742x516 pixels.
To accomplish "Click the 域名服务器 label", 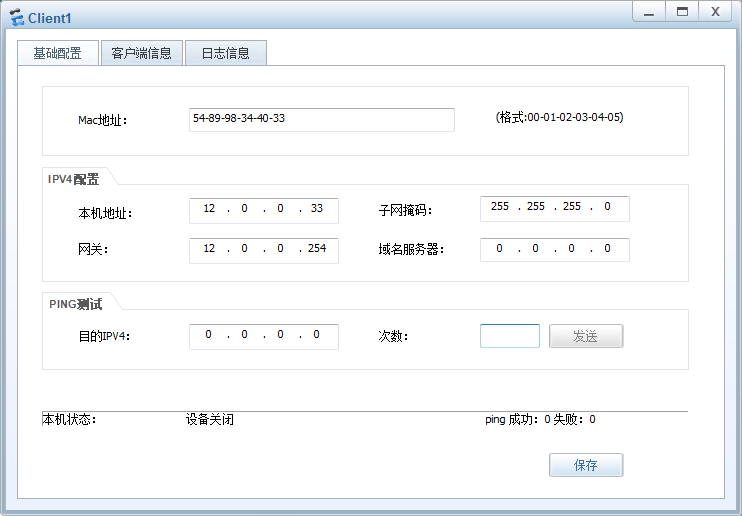I will [411, 249].
